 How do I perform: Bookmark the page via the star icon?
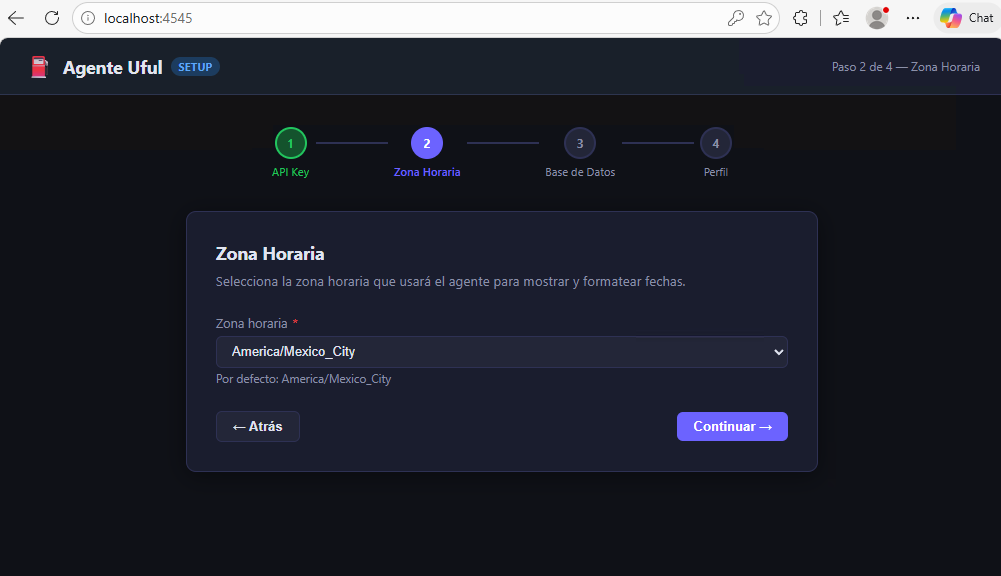[x=765, y=17]
